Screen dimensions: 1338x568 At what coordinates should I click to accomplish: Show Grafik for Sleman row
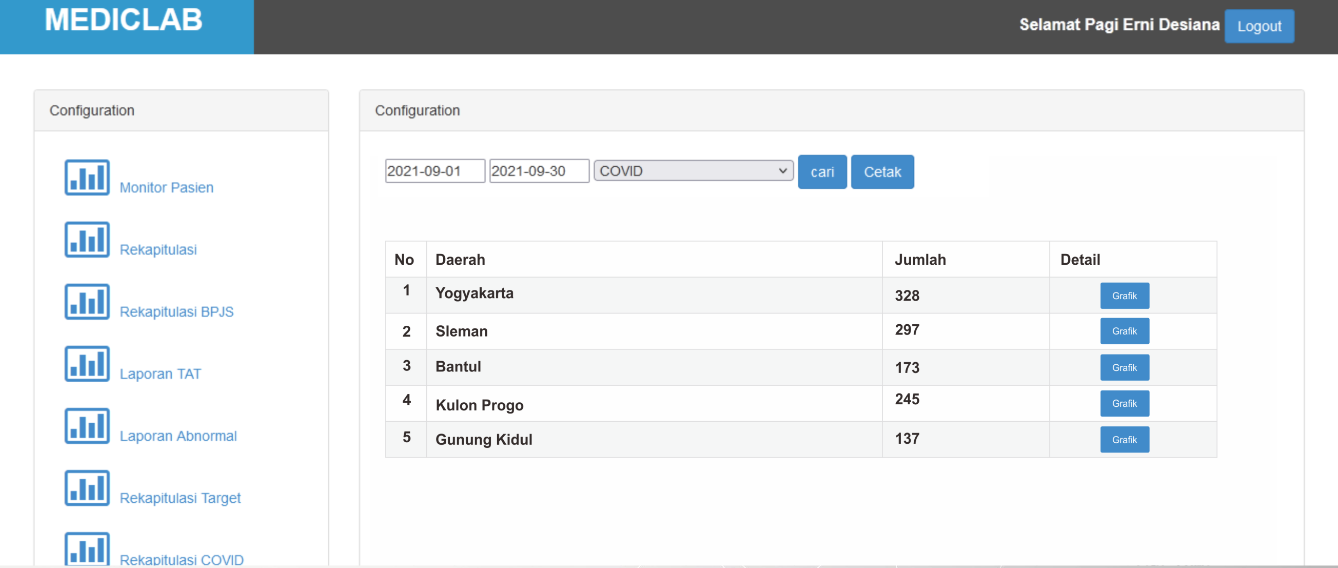1124,331
